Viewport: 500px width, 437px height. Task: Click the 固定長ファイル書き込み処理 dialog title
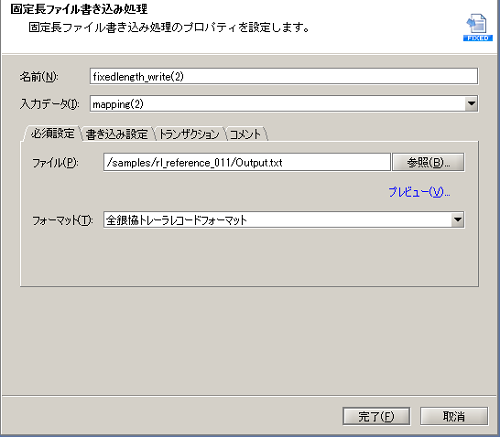(79, 9)
